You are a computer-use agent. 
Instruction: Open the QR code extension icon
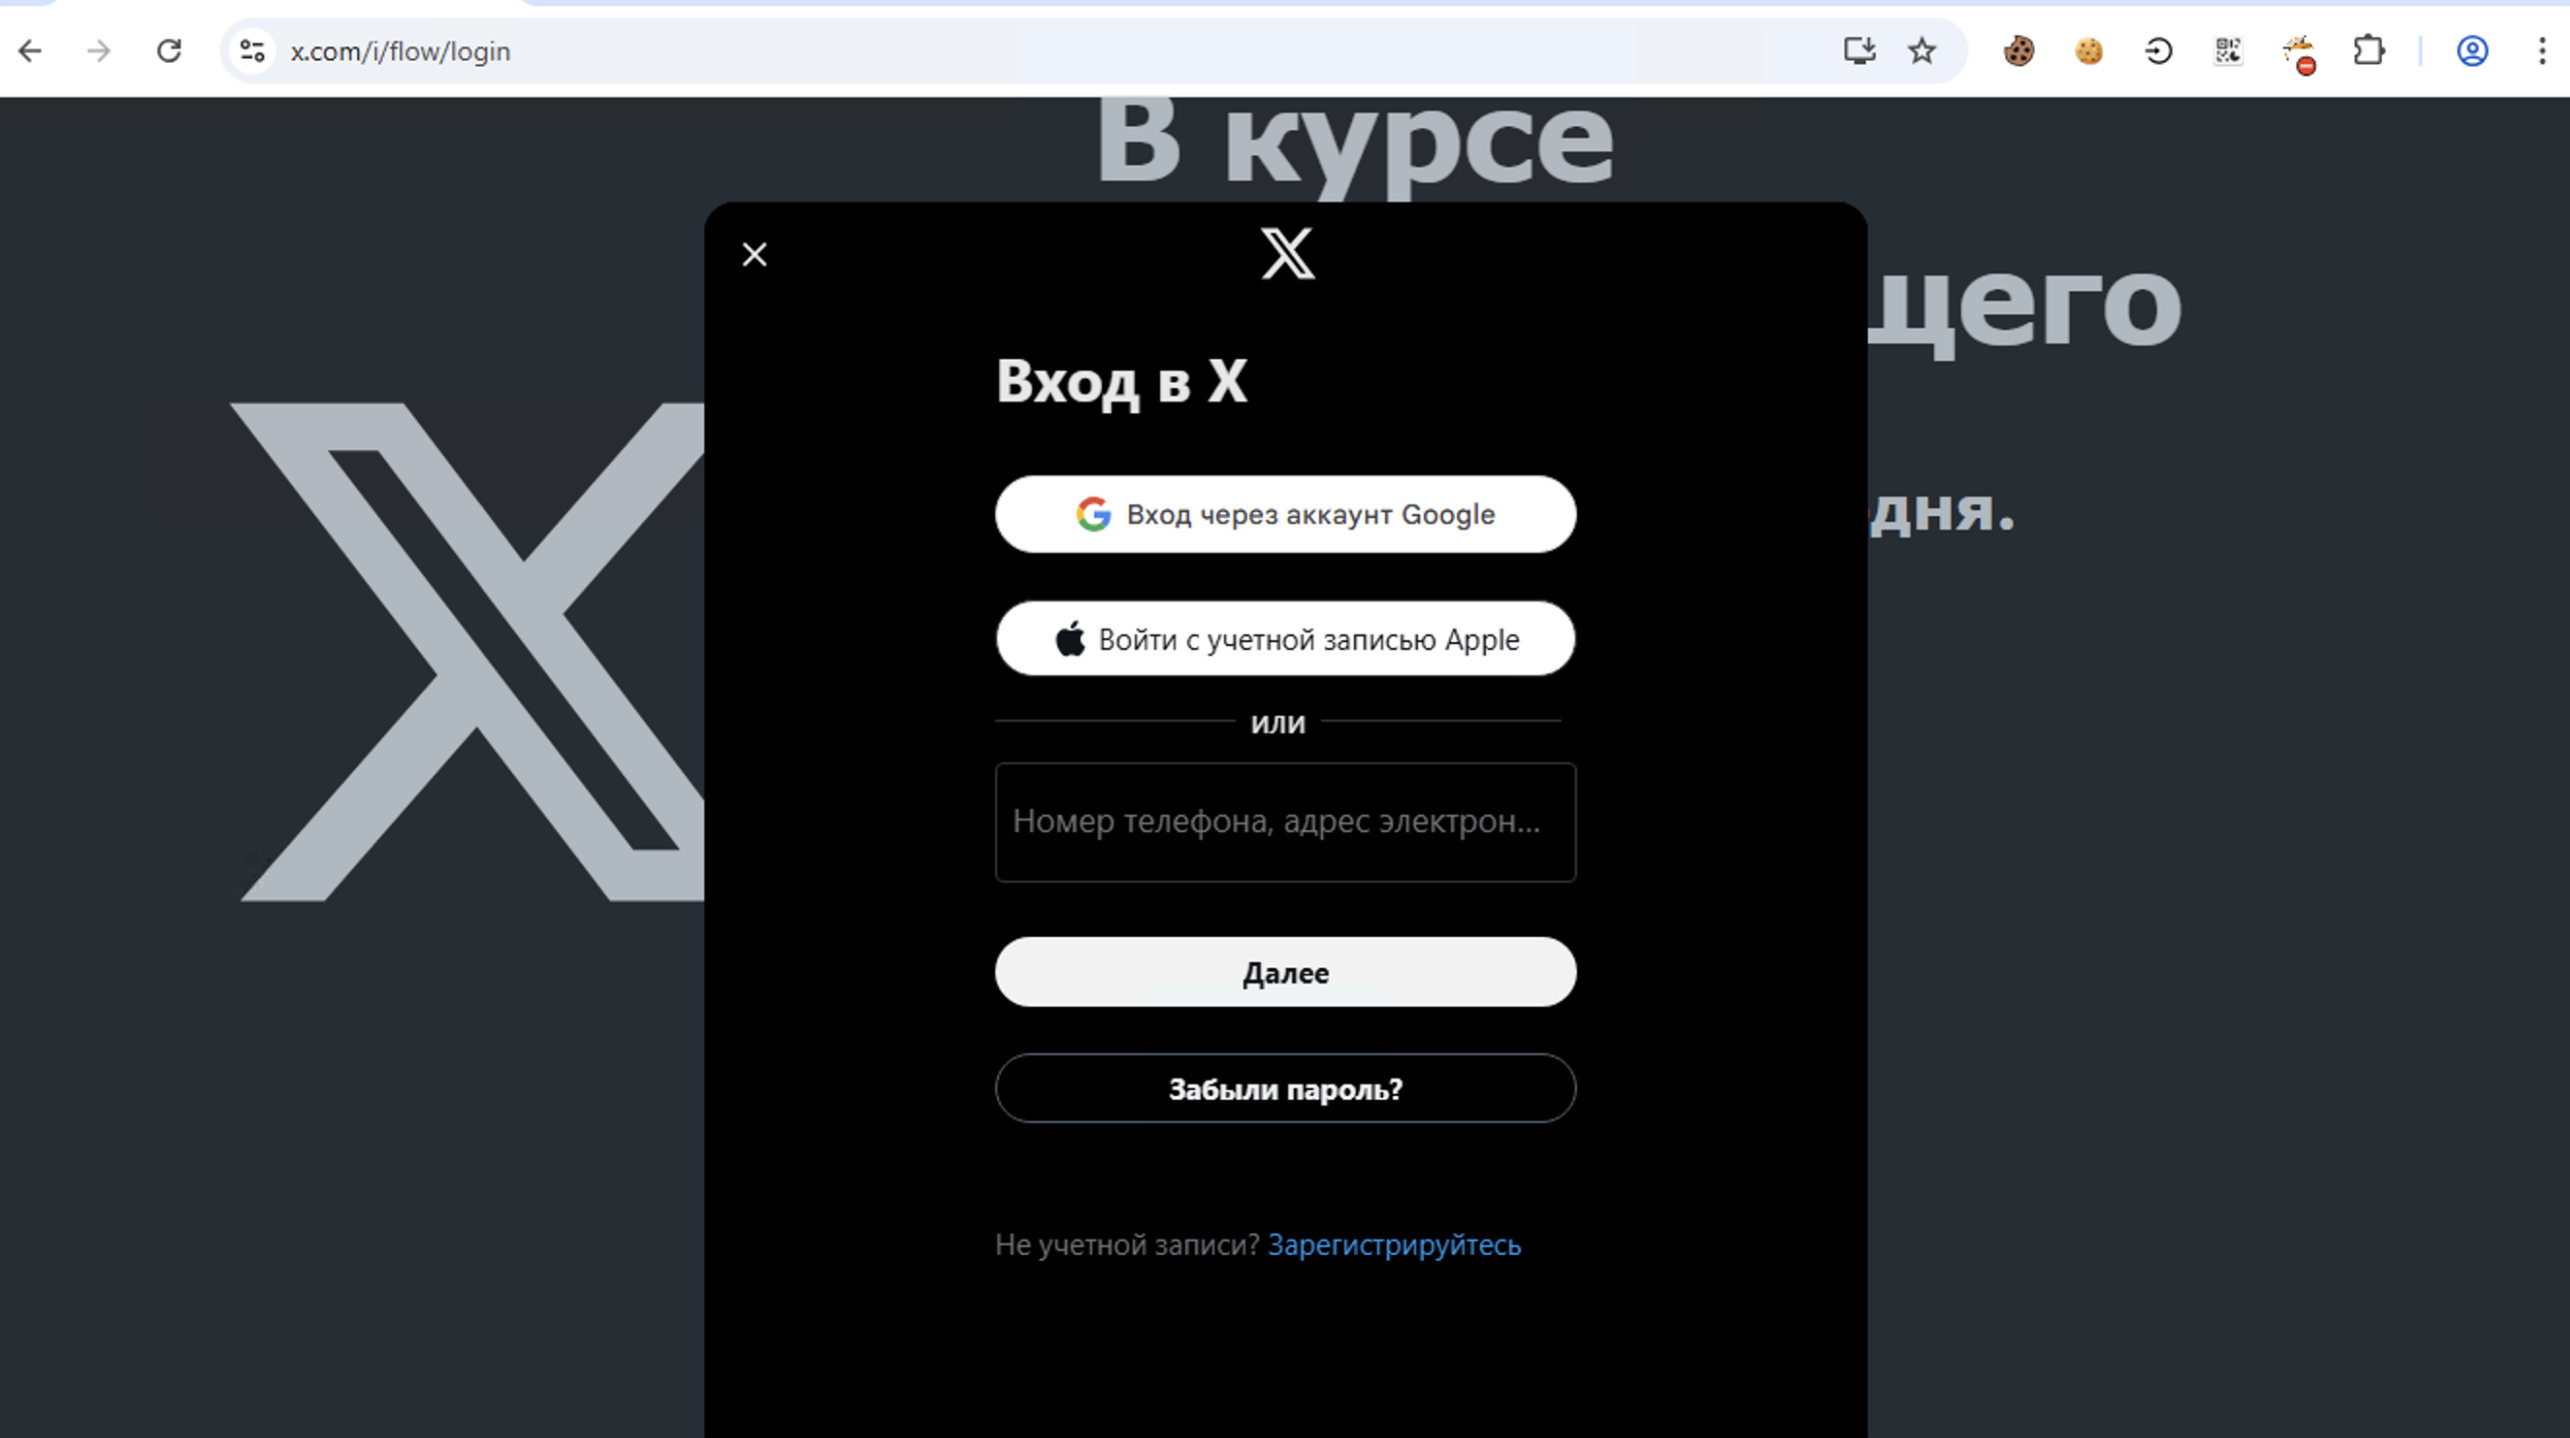pos(2228,51)
